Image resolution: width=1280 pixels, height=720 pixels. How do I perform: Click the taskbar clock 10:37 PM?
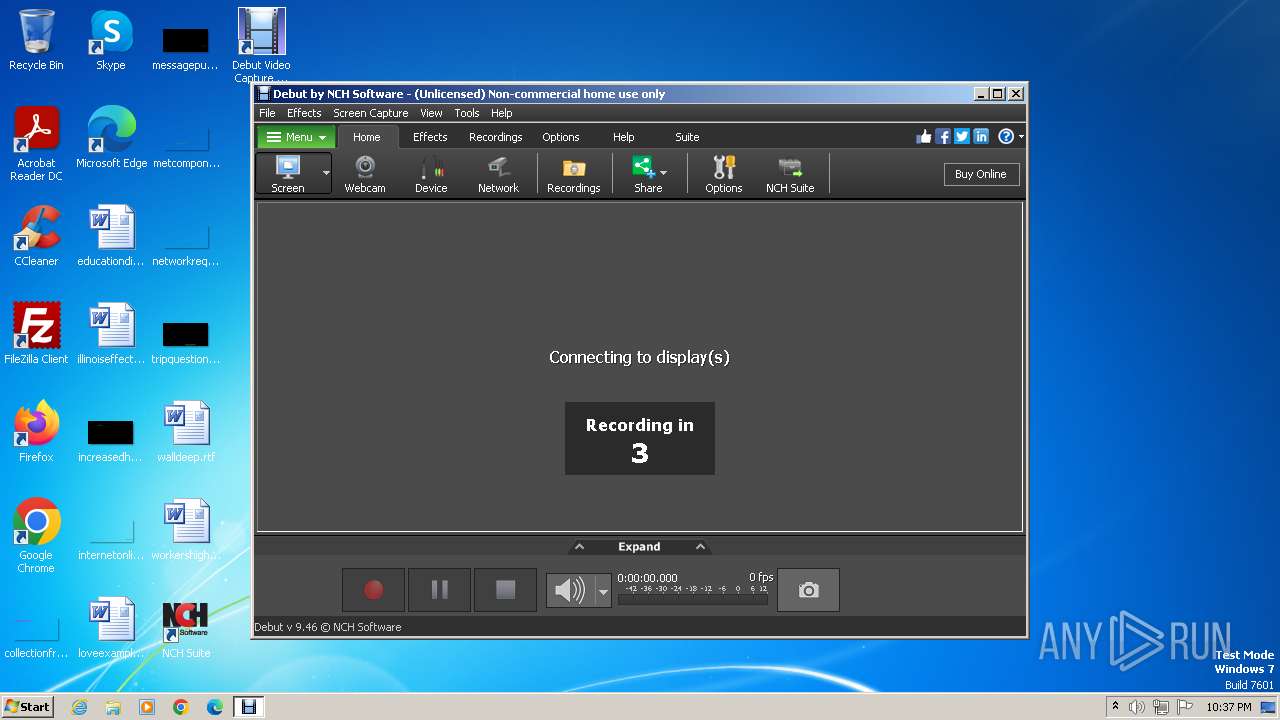point(1228,707)
